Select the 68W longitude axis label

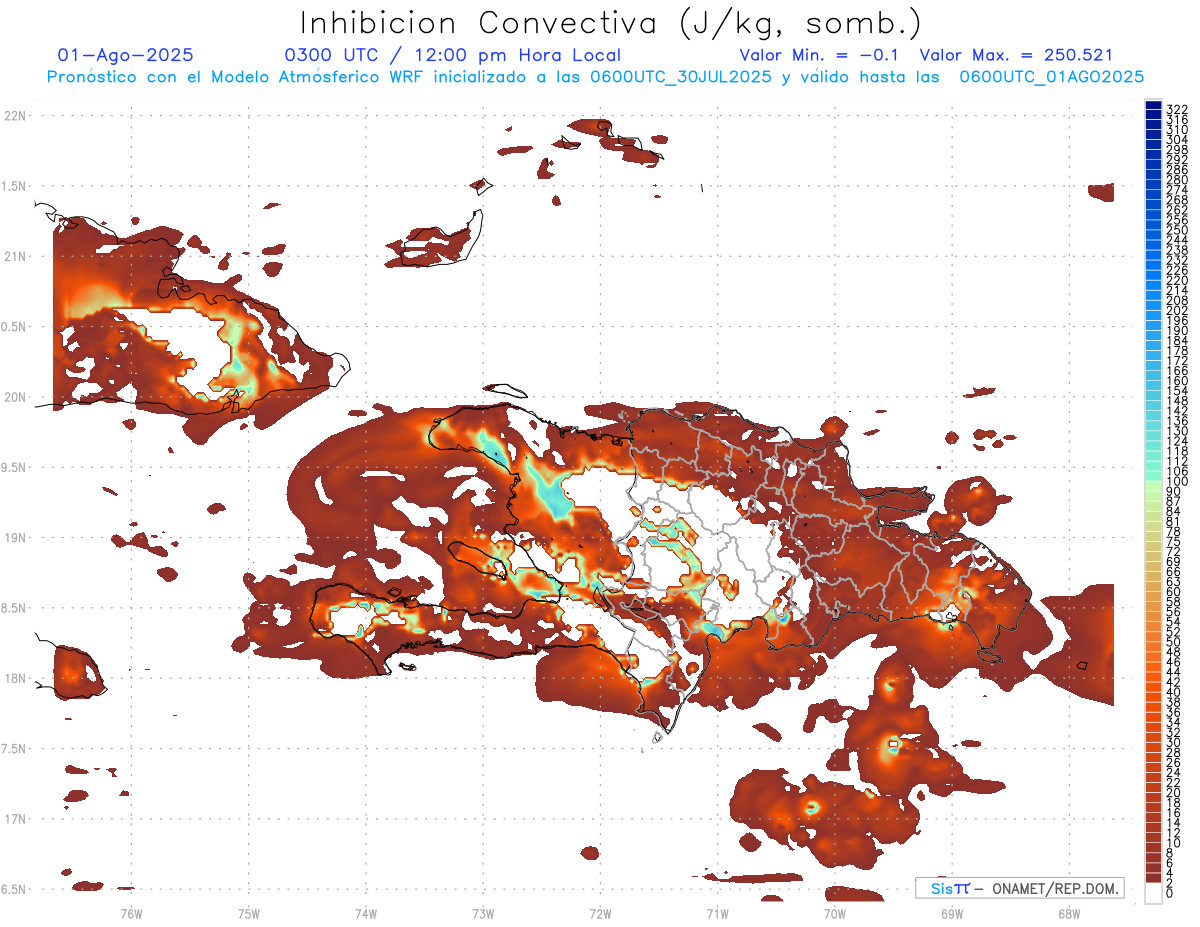tap(1068, 912)
